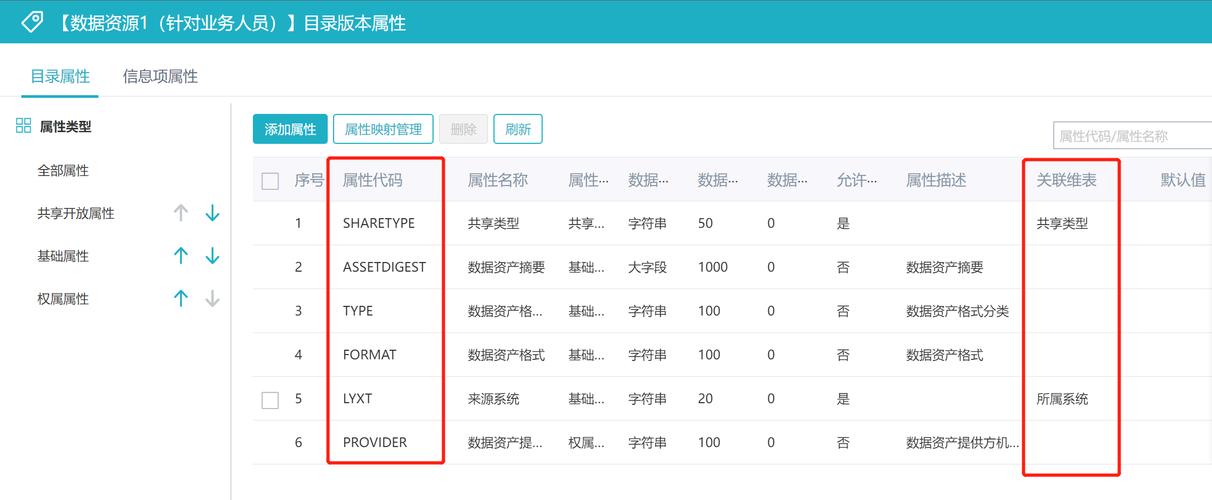Open the 信息项属性 tab
Screen dimensions: 1212x500
[x=160, y=76]
